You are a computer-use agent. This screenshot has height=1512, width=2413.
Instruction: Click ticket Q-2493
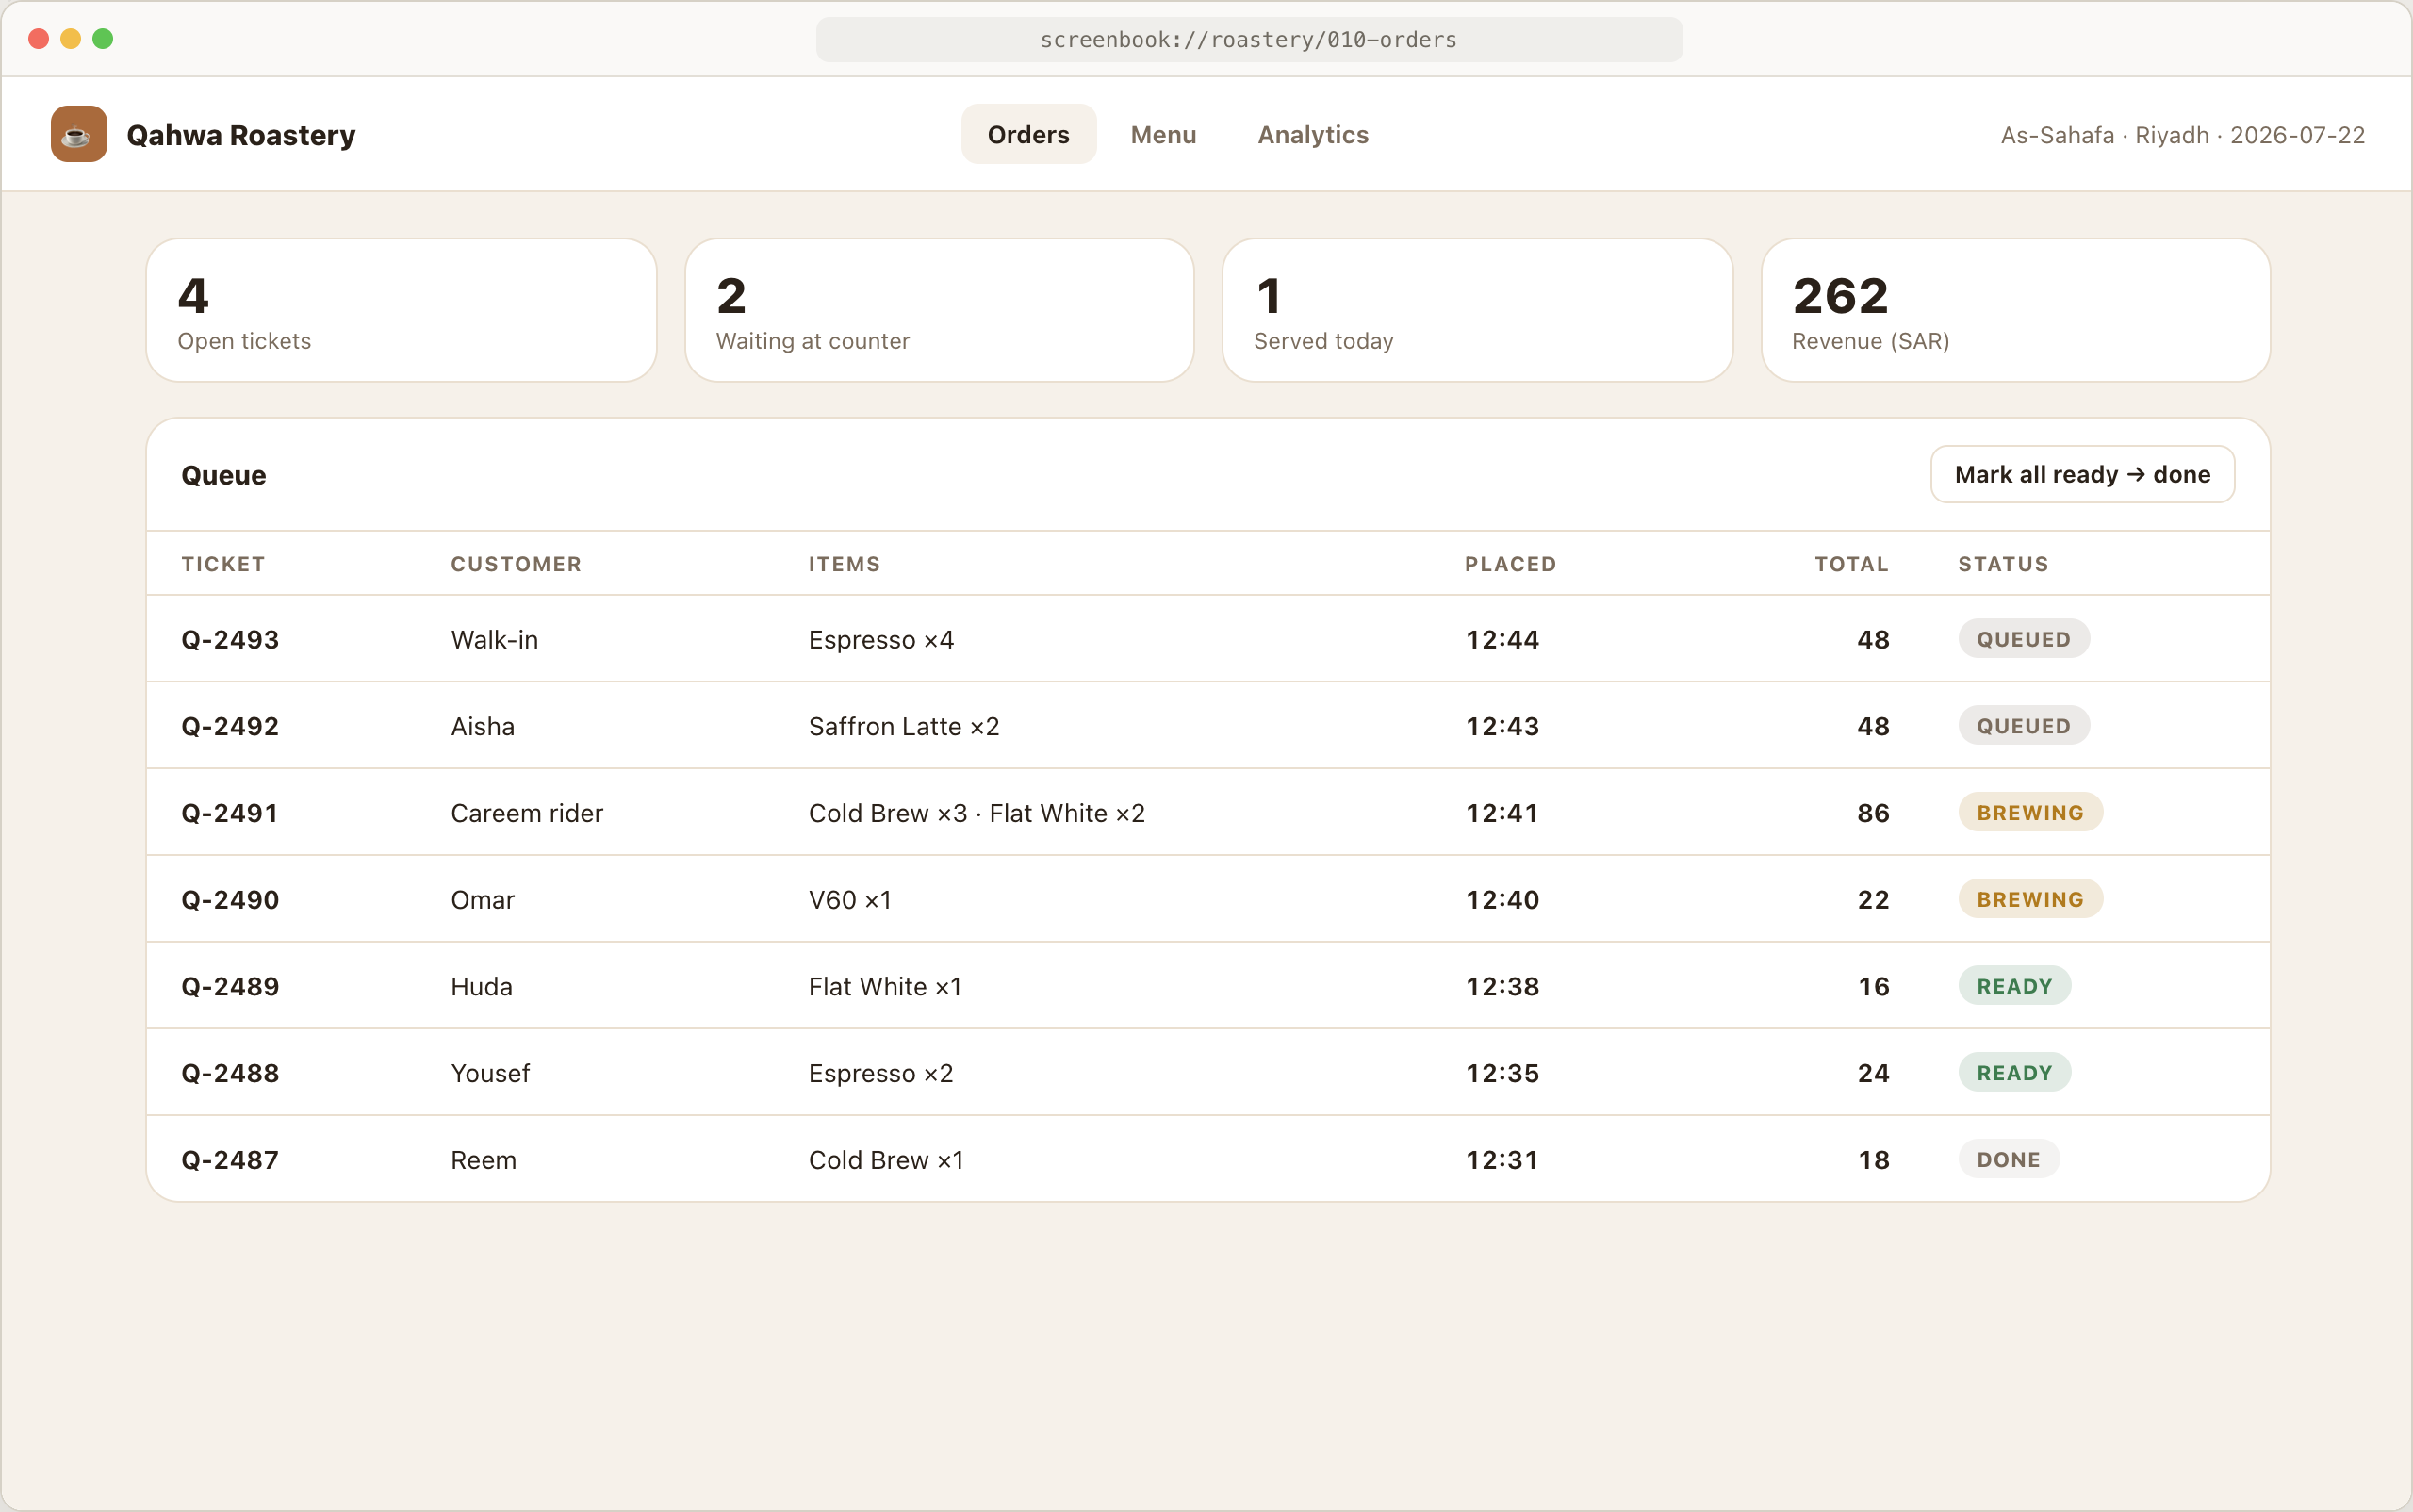tap(230, 639)
